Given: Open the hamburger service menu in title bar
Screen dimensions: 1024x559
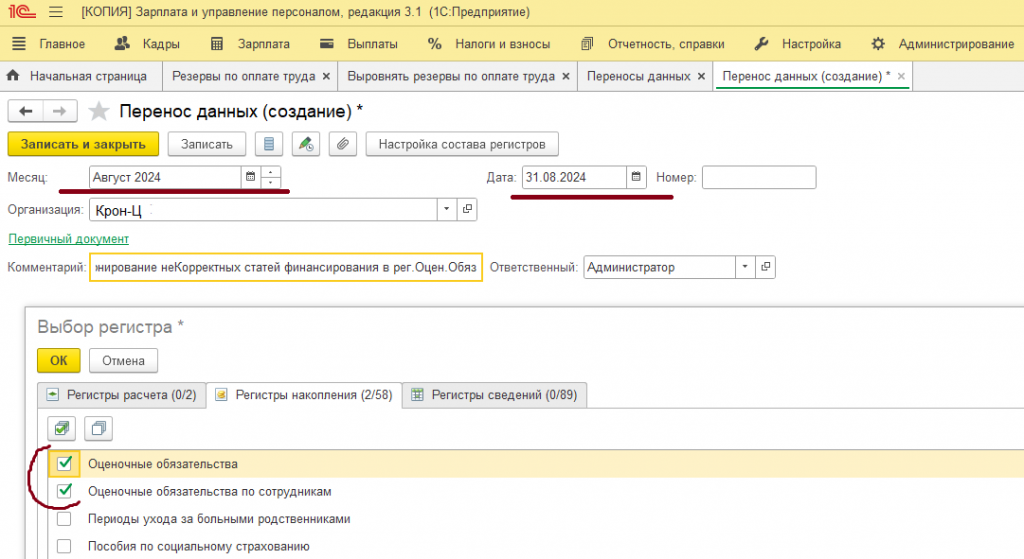Looking at the screenshot, I should tap(56, 12).
